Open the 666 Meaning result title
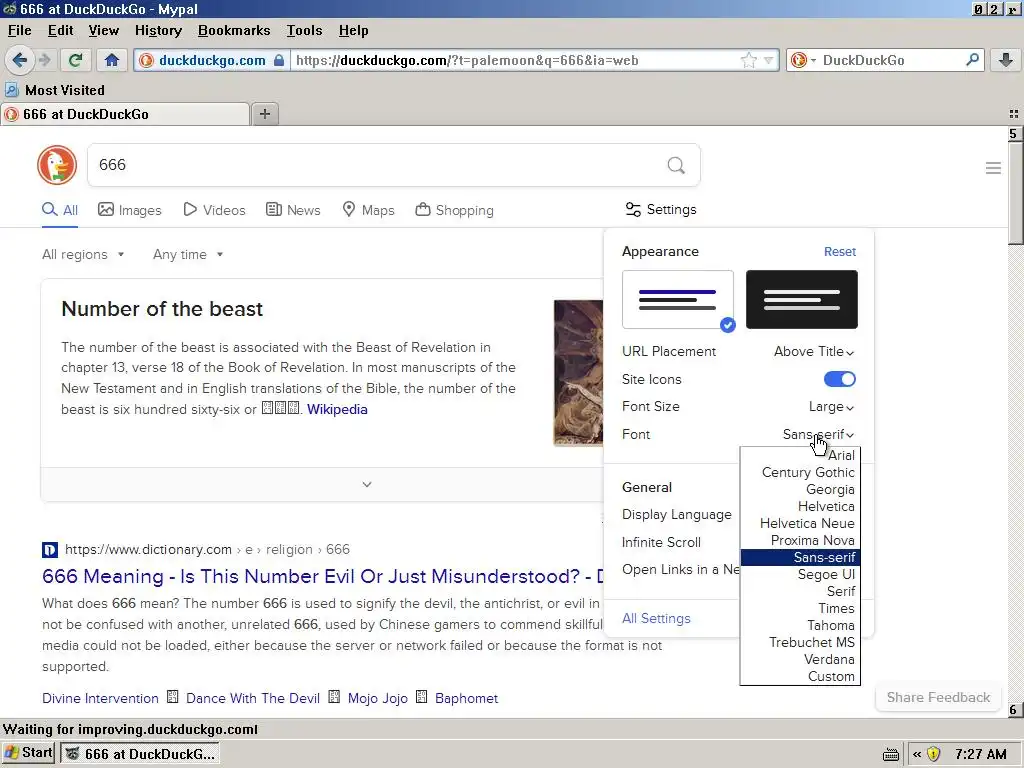 point(323,577)
